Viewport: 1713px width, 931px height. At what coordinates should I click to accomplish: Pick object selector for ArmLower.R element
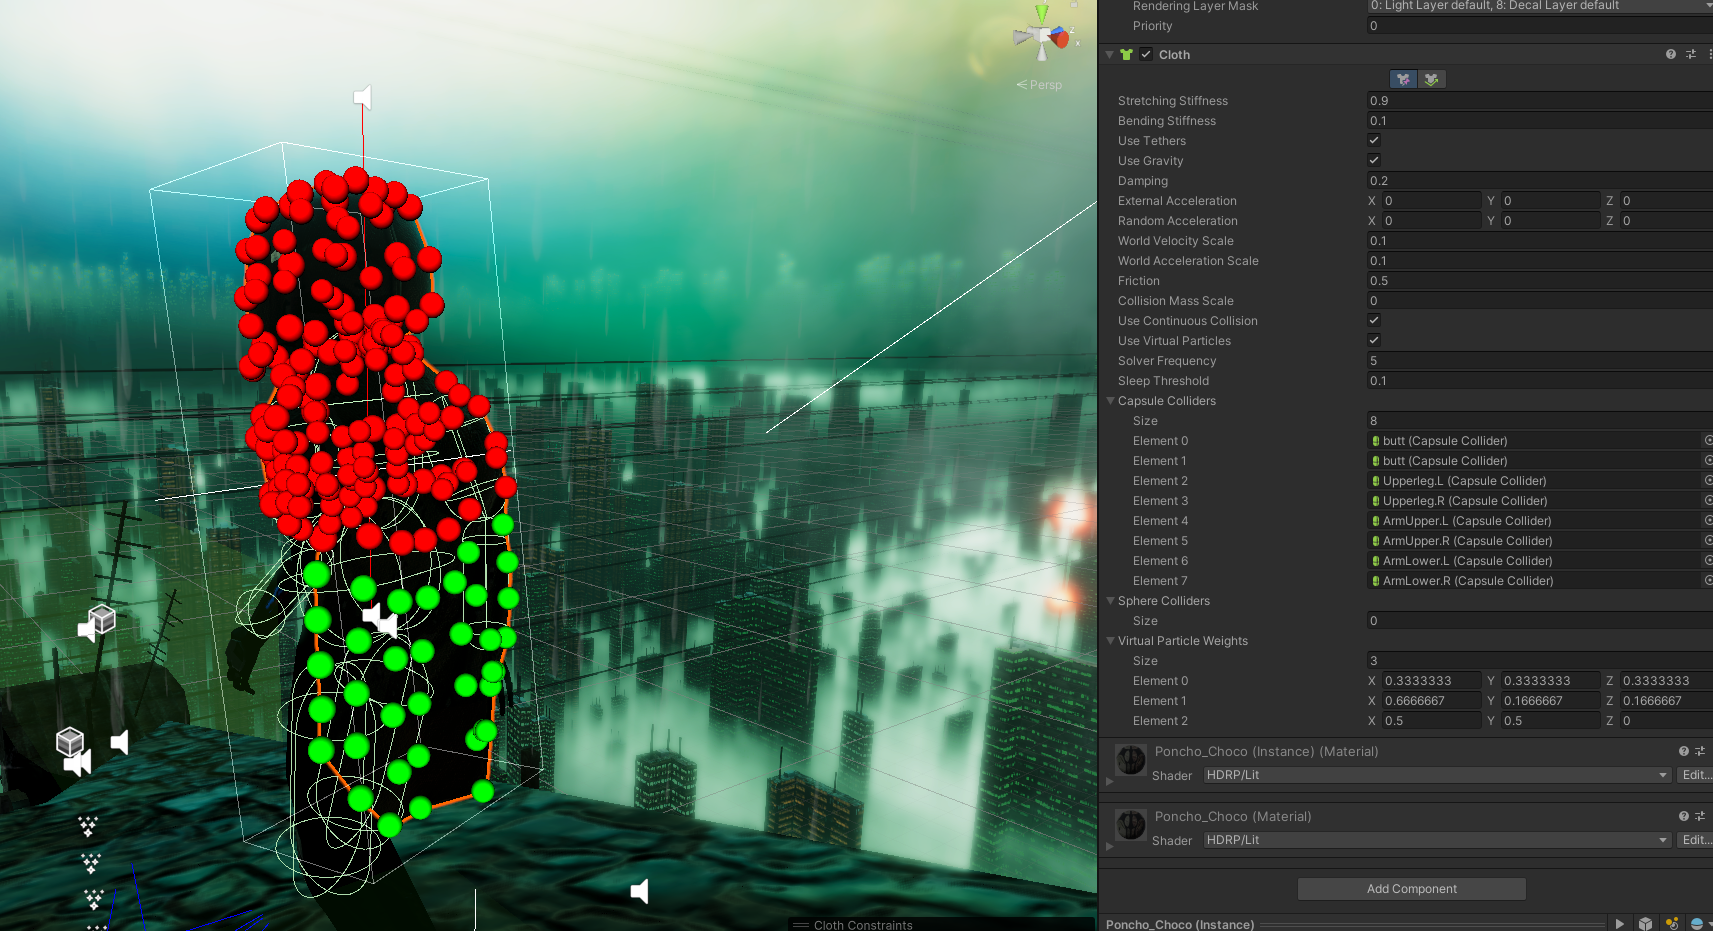[1708, 580]
